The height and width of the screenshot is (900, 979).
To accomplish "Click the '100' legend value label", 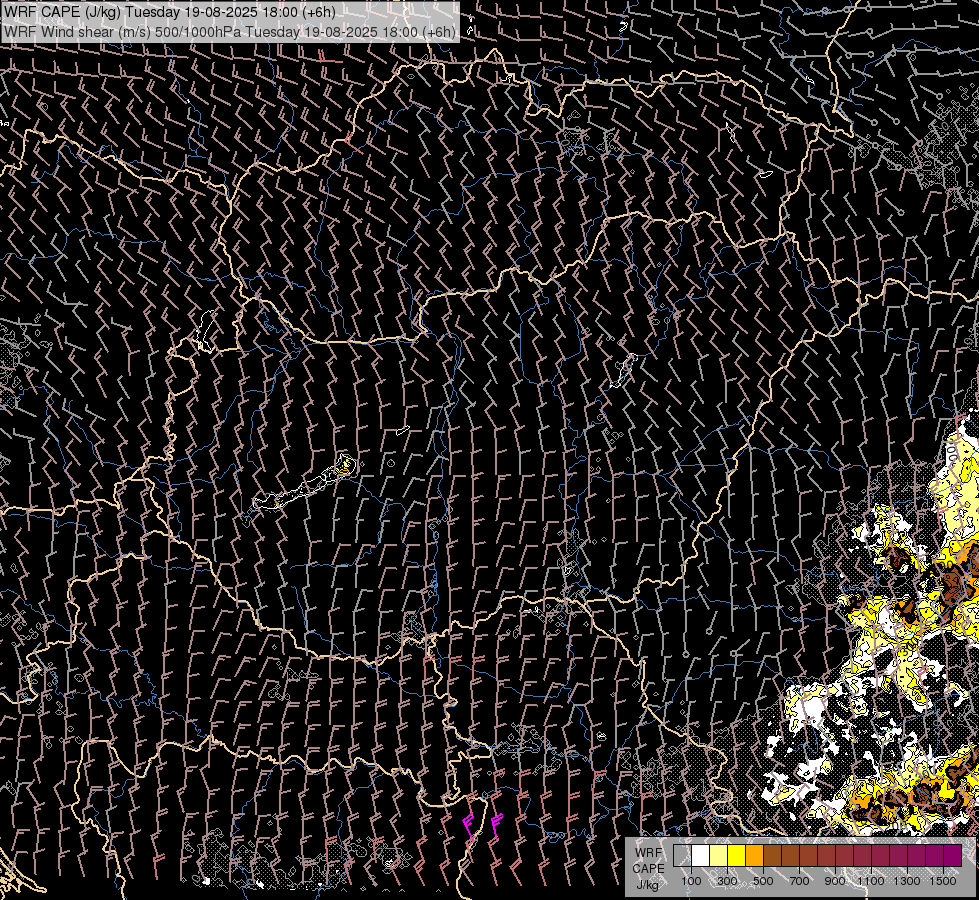I will pos(691,881).
